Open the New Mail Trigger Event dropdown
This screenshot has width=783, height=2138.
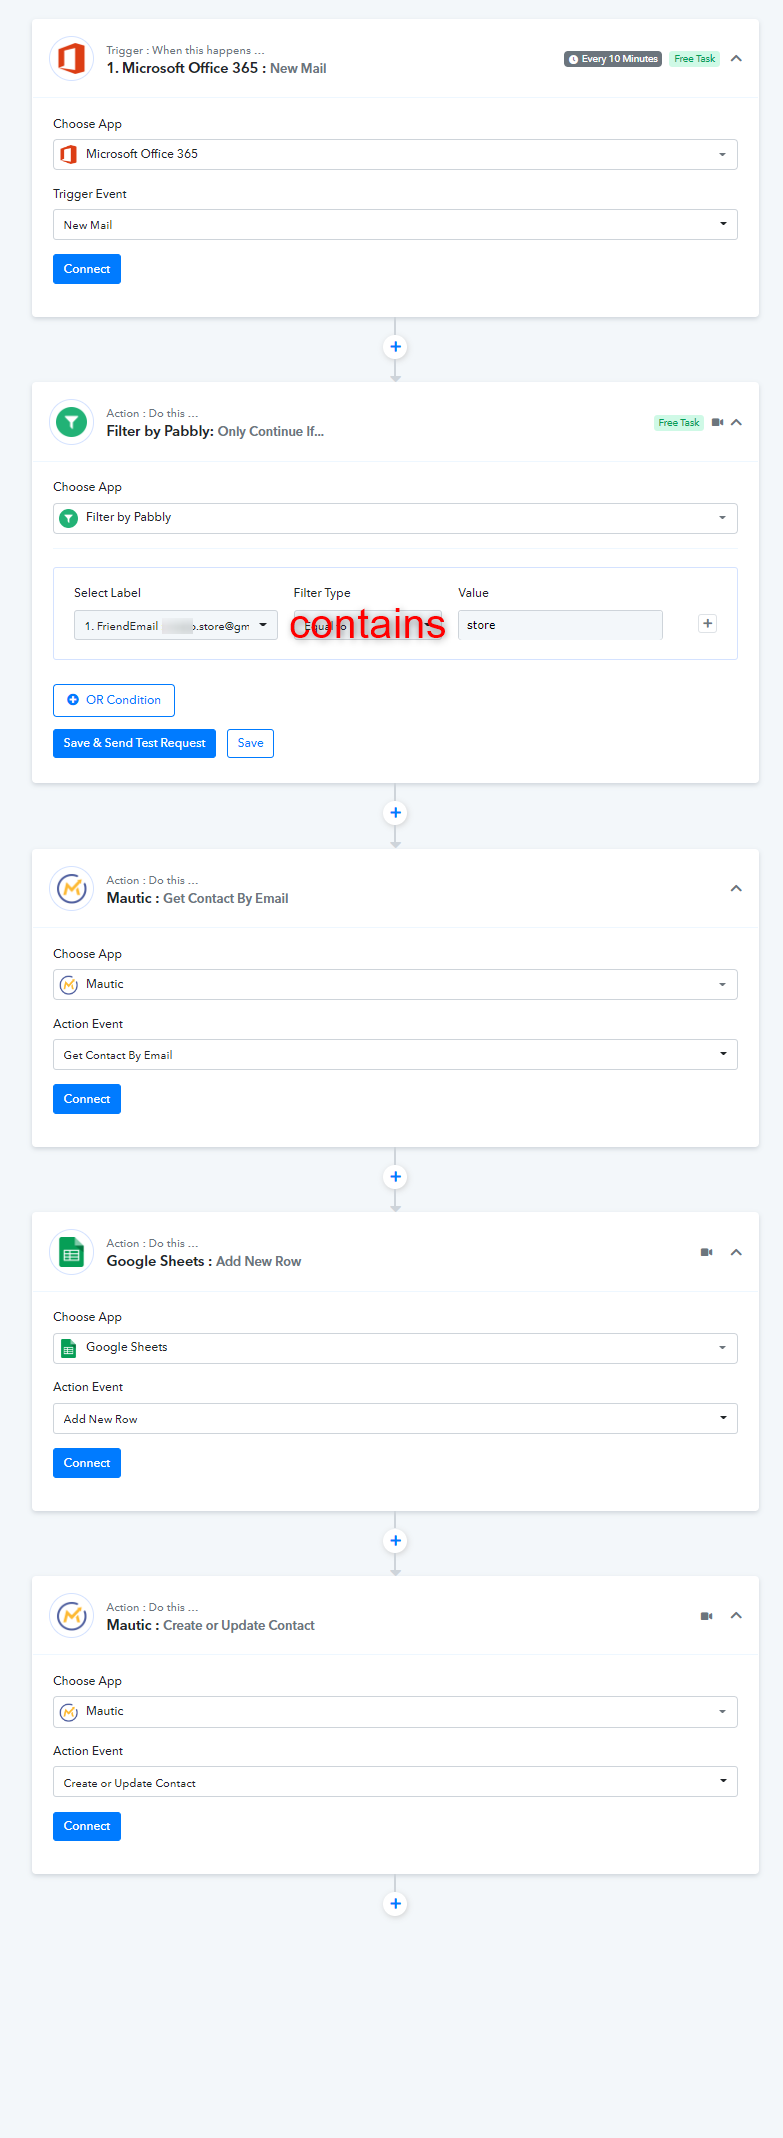pos(395,224)
